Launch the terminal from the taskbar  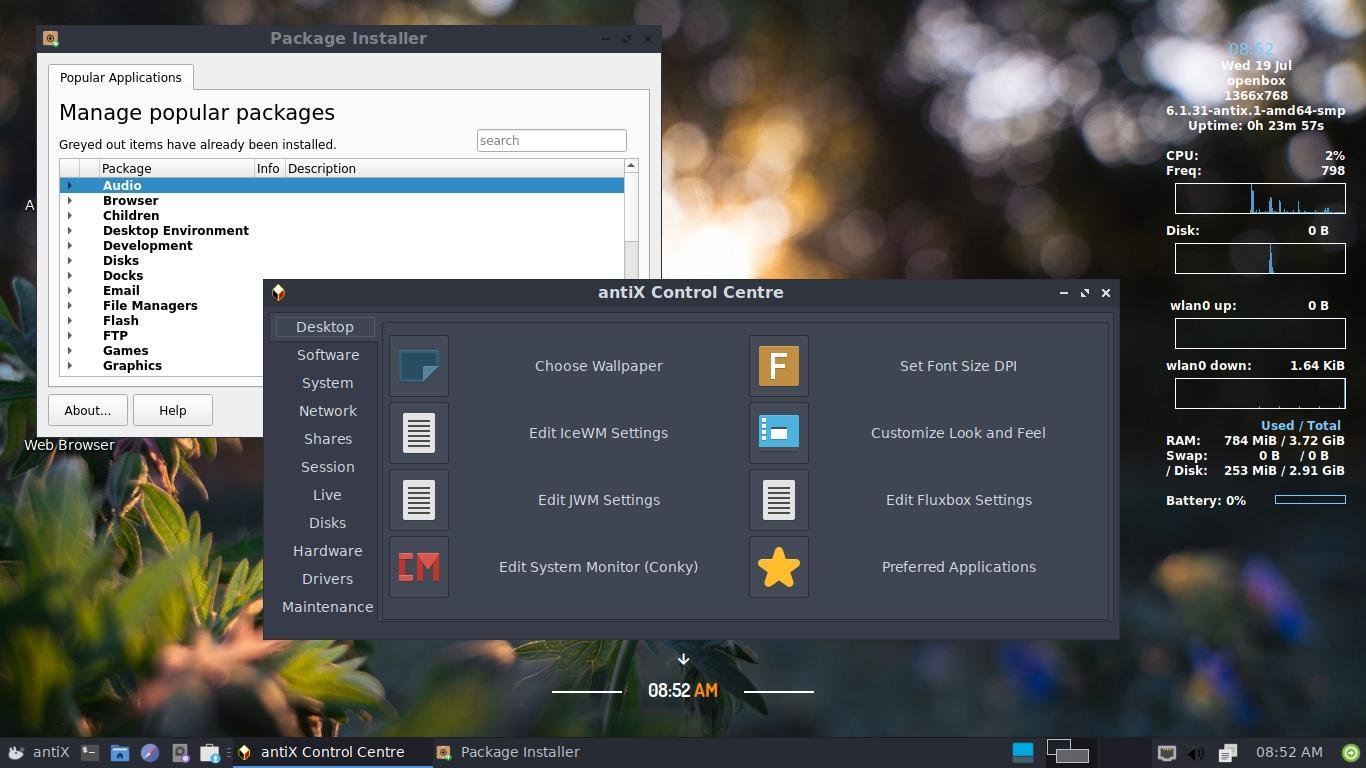tap(90, 752)
